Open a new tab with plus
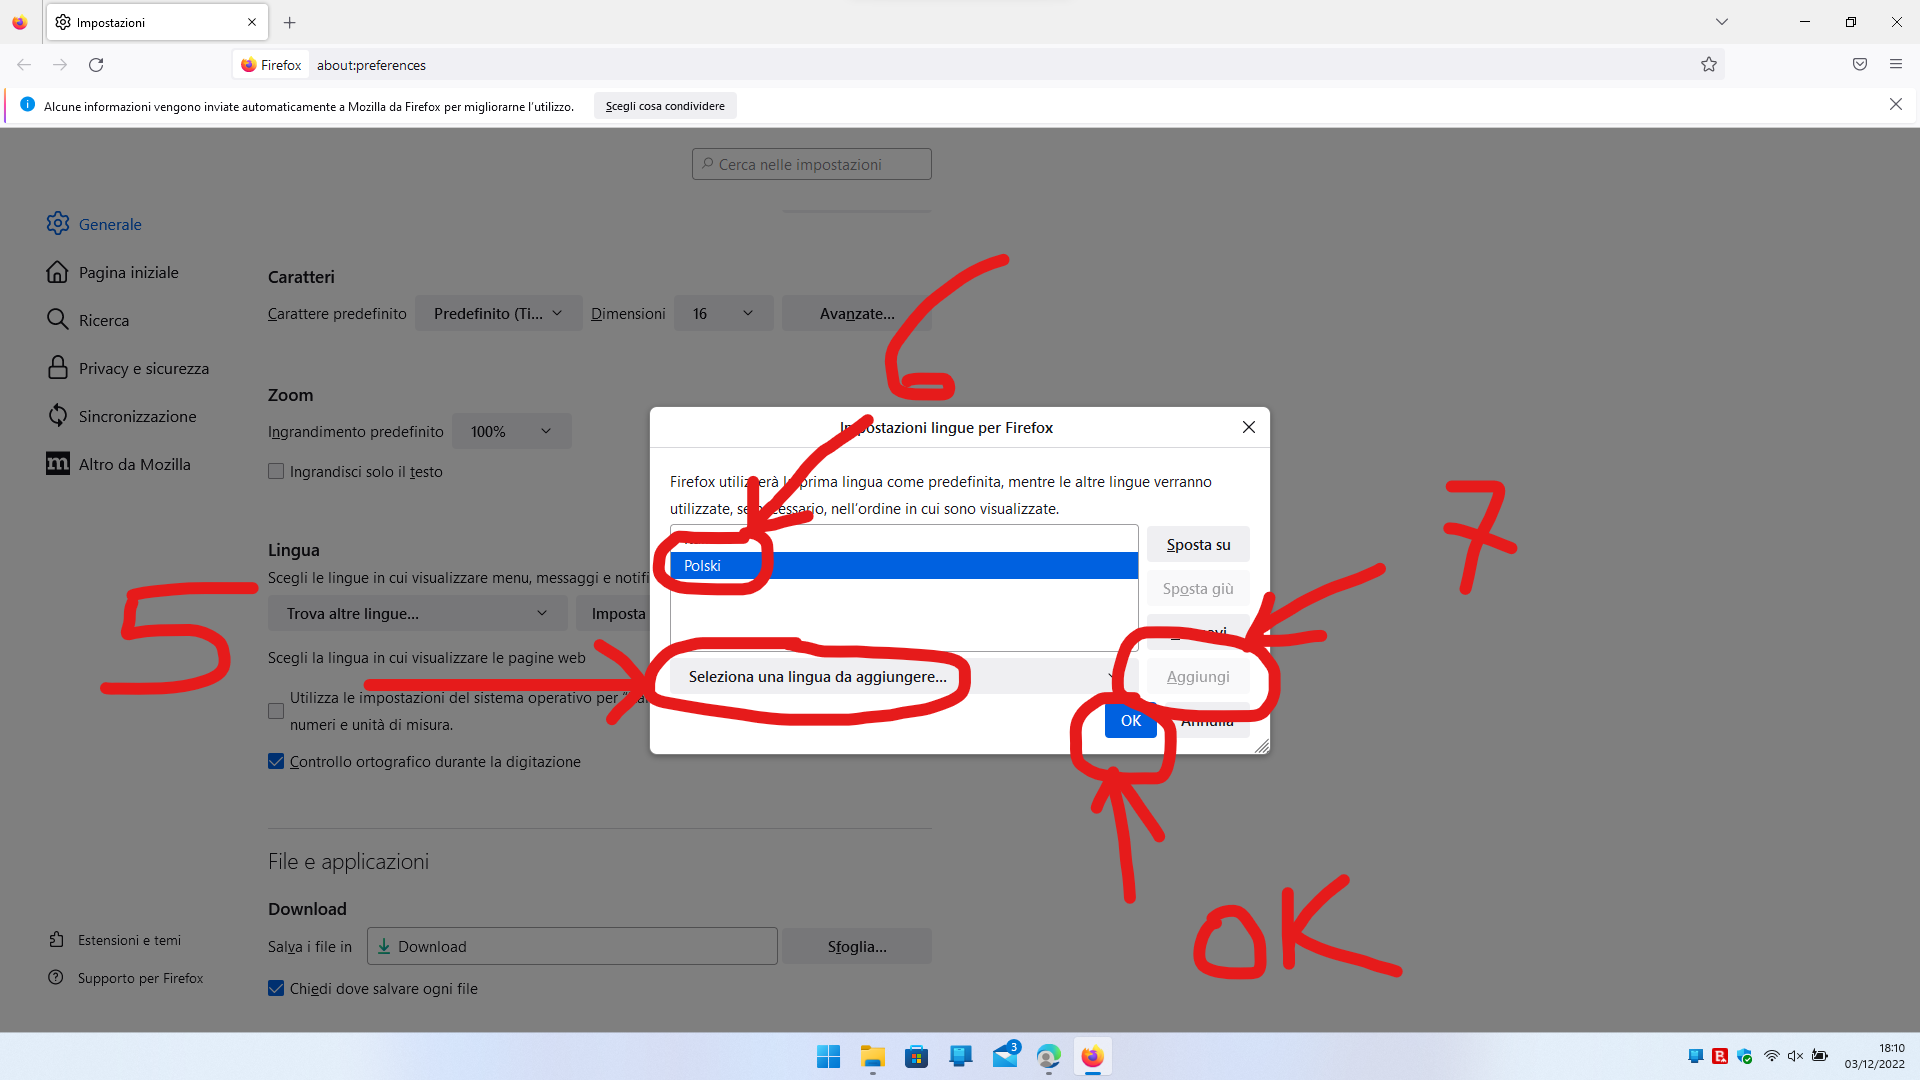Image resolution: width=1920 pixels, height=1080 pixels. pyautogui.click(x=290, y=22)
